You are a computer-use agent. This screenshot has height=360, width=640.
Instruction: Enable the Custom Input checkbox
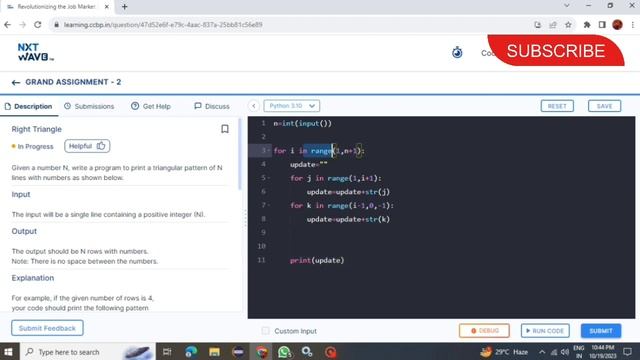click(265, 331)
